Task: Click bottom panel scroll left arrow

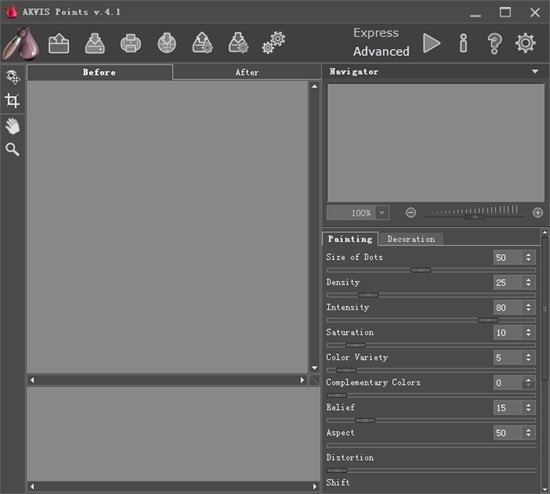Action: click(33, 486)
